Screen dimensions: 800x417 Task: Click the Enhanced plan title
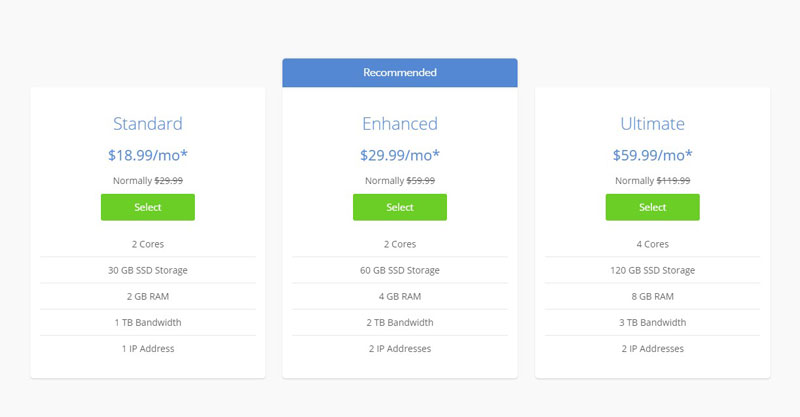pyautogui.click(x=399, y=124)
